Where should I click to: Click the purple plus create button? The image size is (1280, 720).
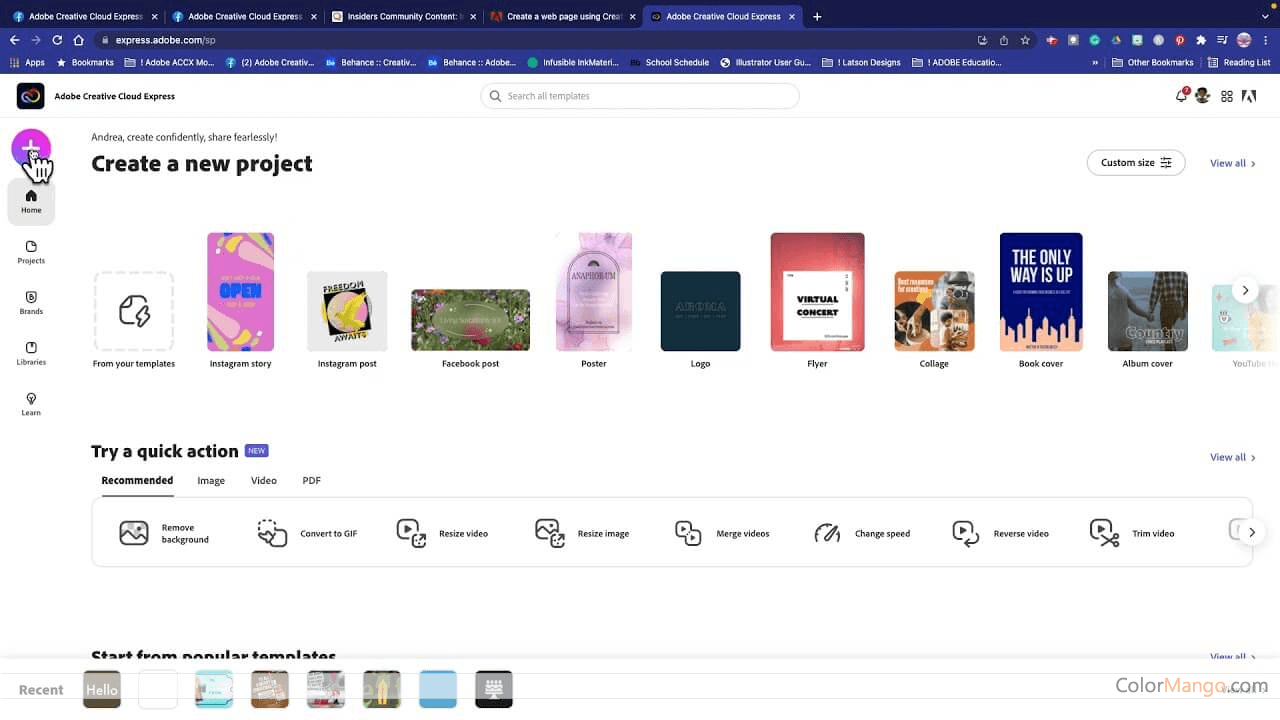coord(31,149)
